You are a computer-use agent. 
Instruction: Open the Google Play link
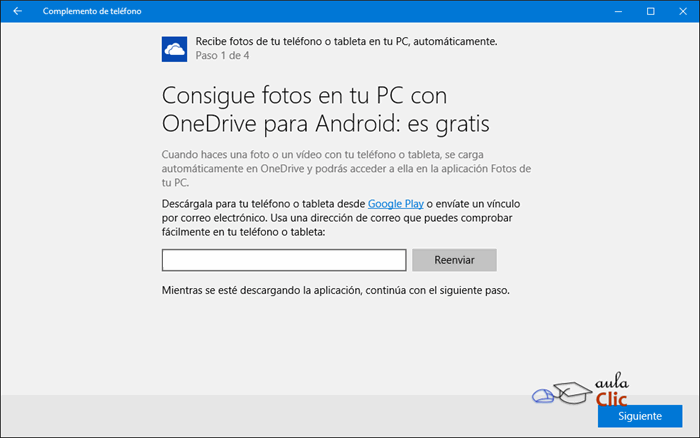point(395,203)
